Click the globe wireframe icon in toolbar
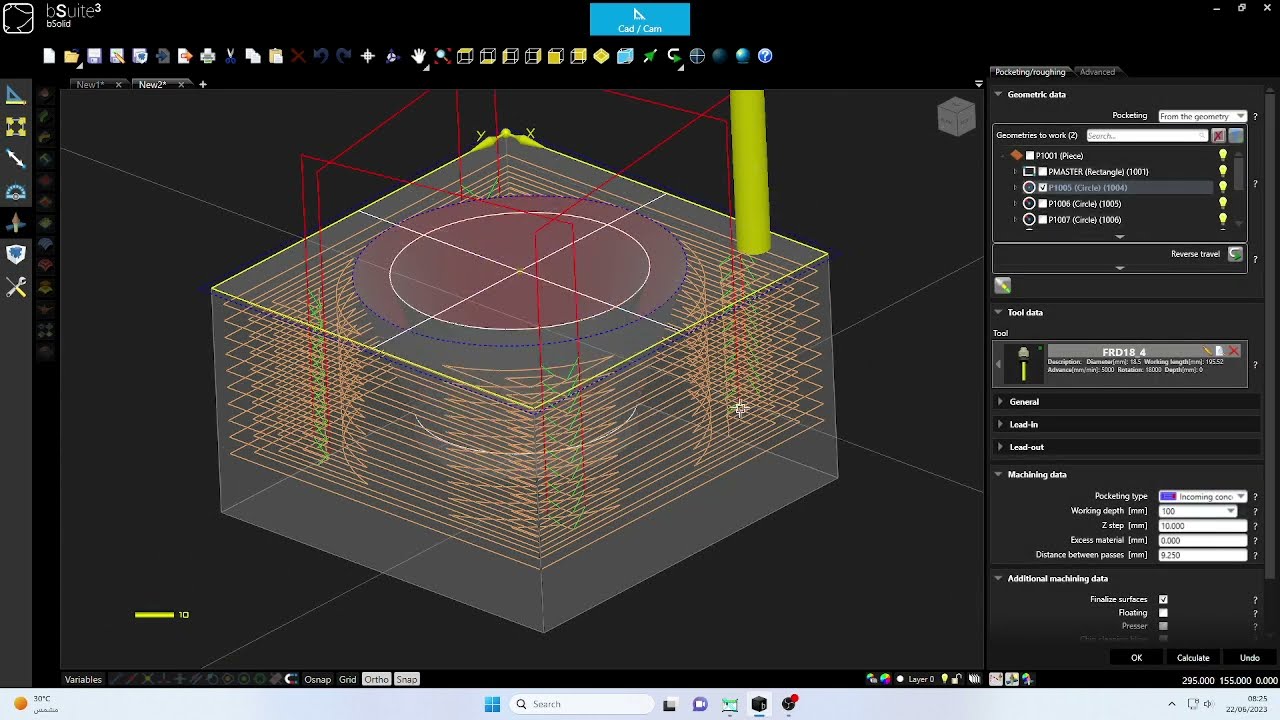Viewport: 1280px width, 720px height. pos(697,56)
